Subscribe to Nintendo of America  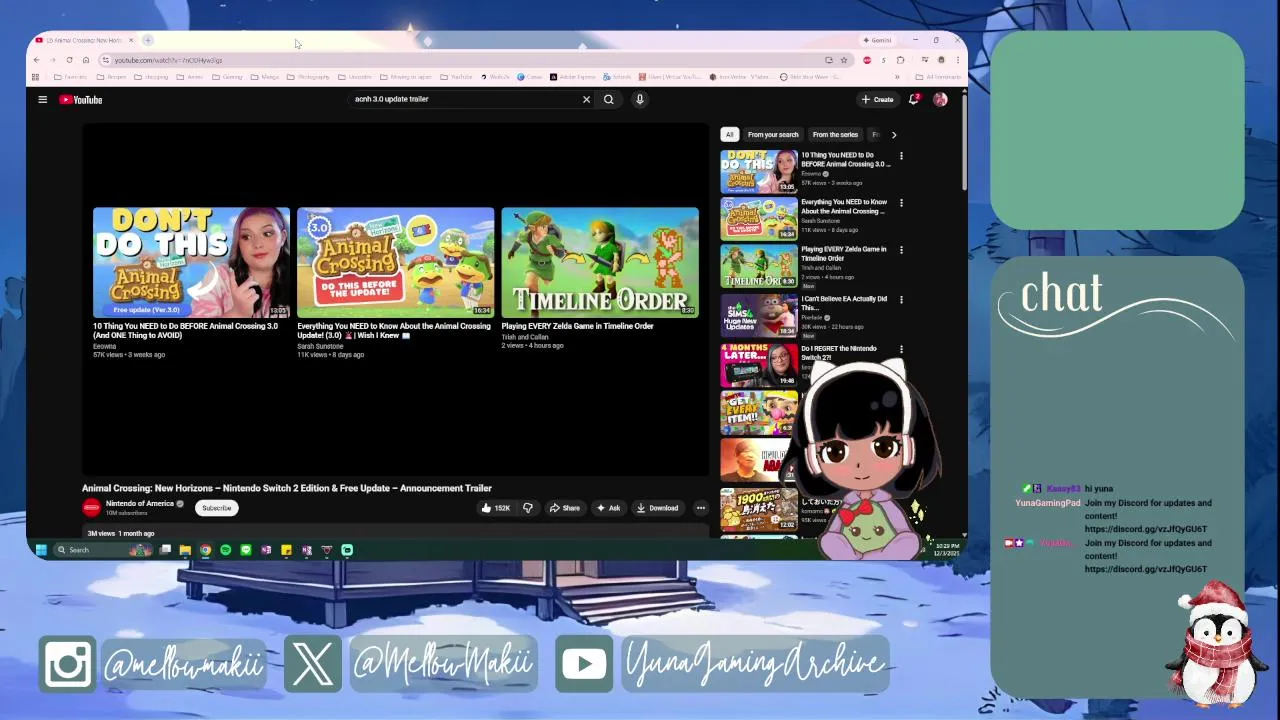[216, 508]
